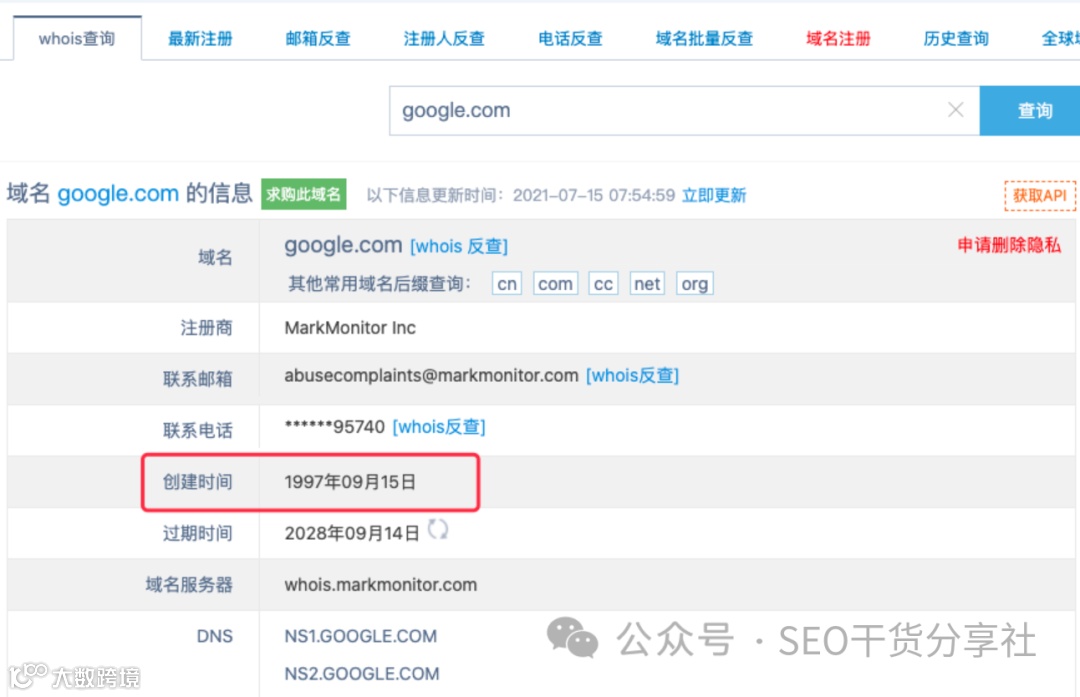Open the 电话反查 tab
The height and width of the screenshot is (697, 1080).
[x=570, y=39]
